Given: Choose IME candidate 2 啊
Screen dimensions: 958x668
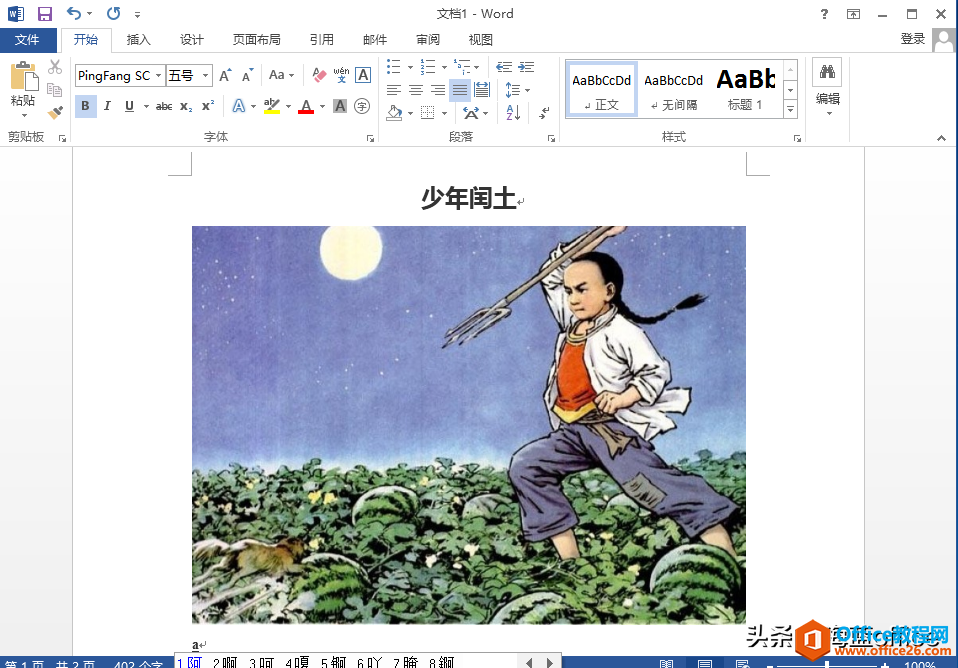Looking at the screenshot, I should (x=225, y=662).
